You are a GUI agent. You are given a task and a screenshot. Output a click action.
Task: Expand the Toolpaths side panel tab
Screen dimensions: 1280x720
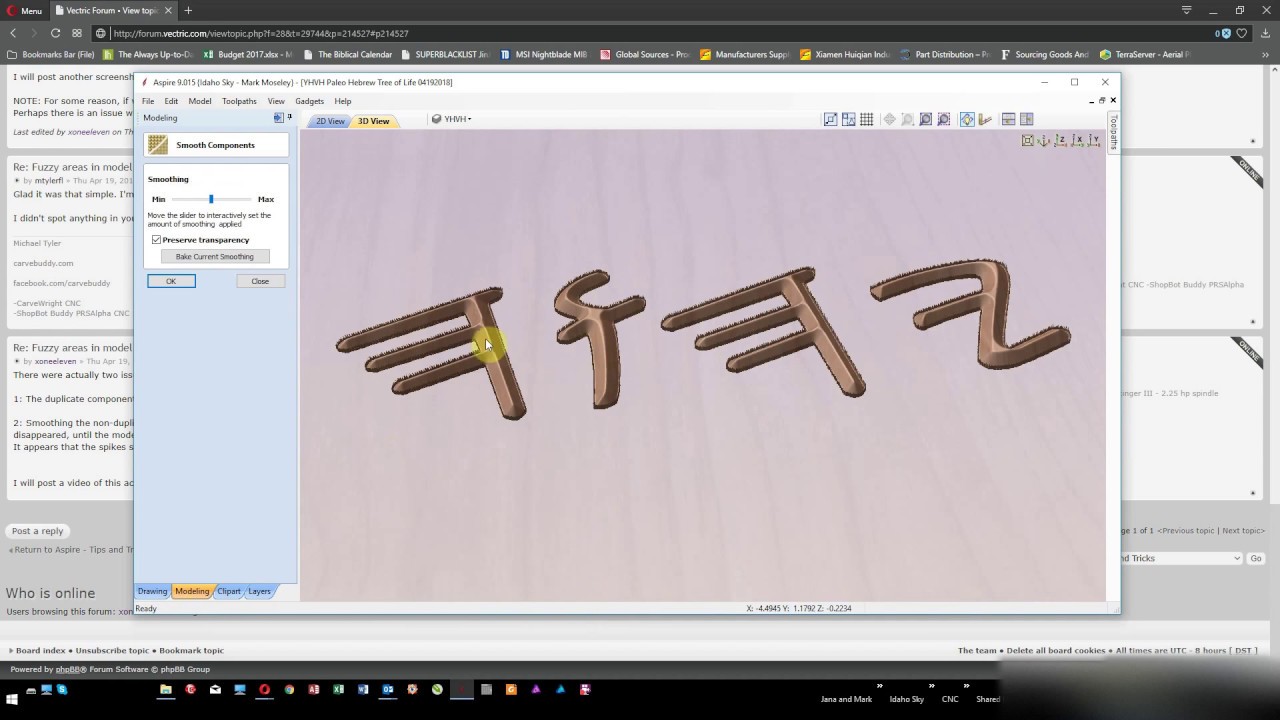[1113, 131]
